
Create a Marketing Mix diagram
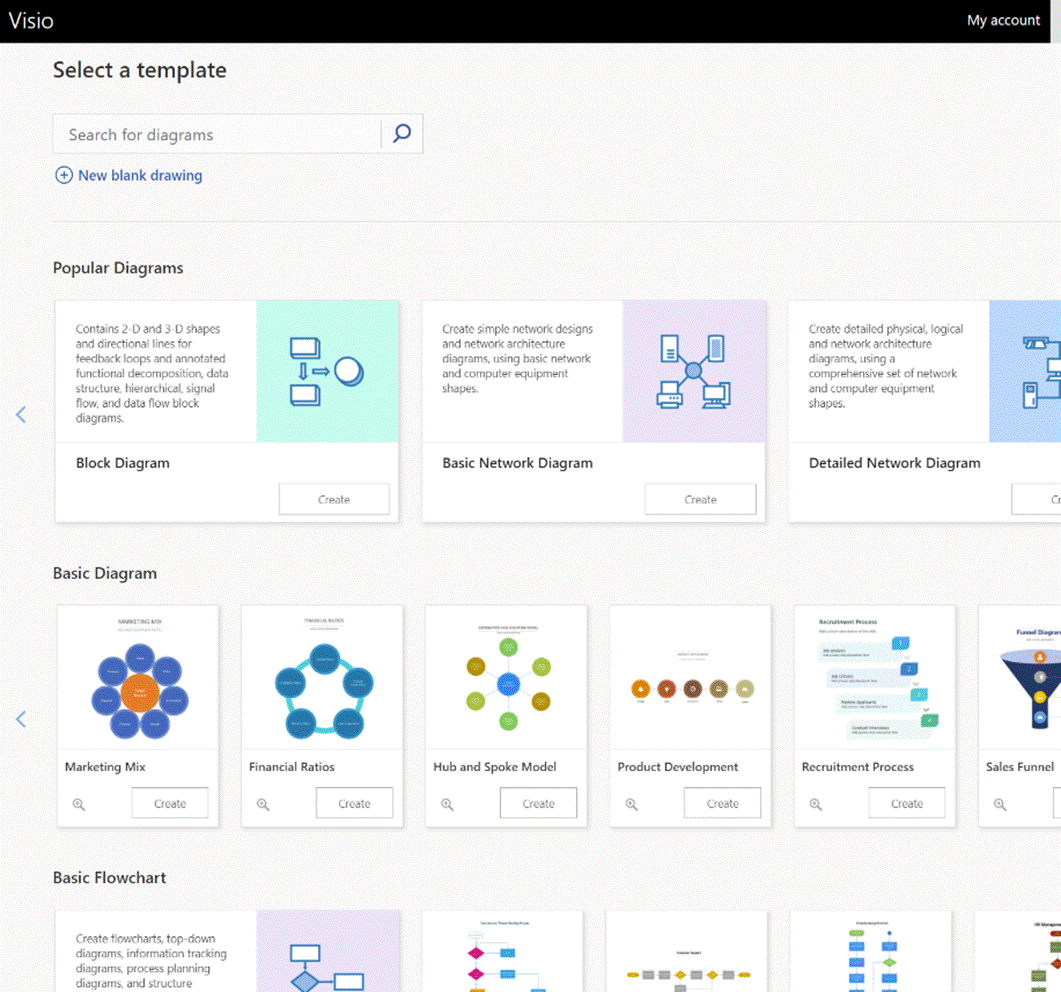coord(170,803)
